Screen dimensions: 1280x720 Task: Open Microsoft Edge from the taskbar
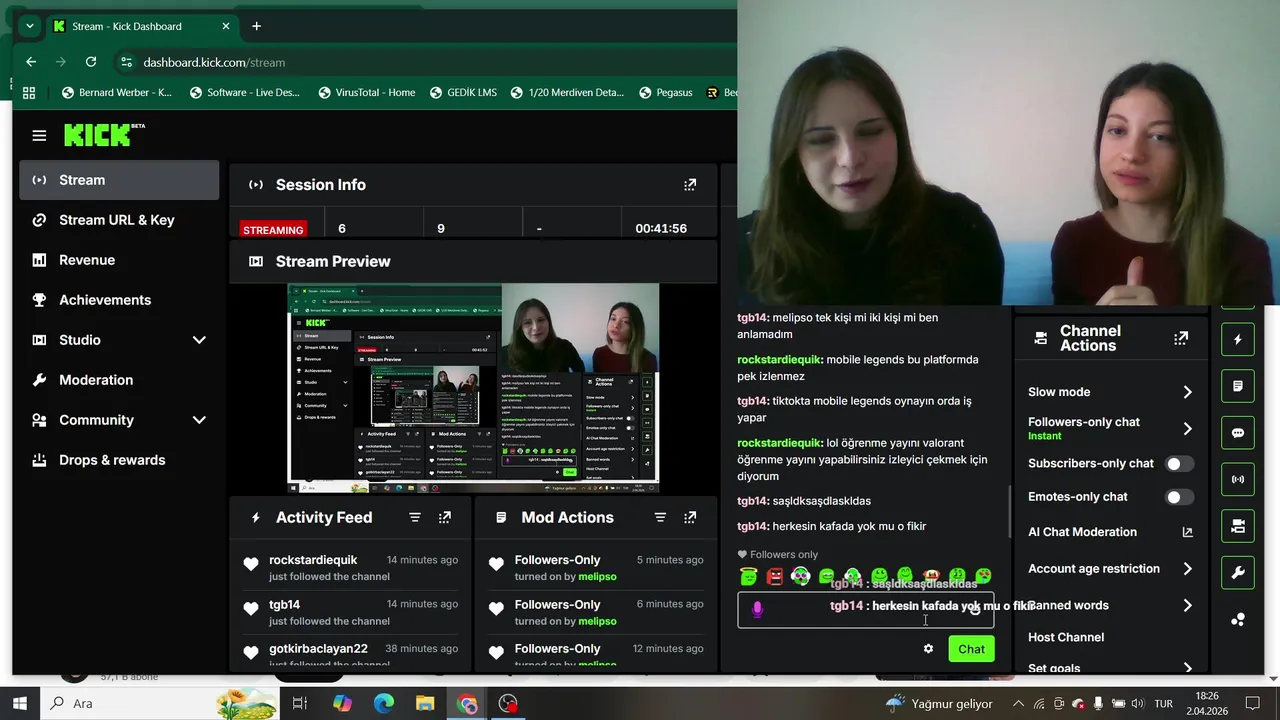click(x=384, y=703)
